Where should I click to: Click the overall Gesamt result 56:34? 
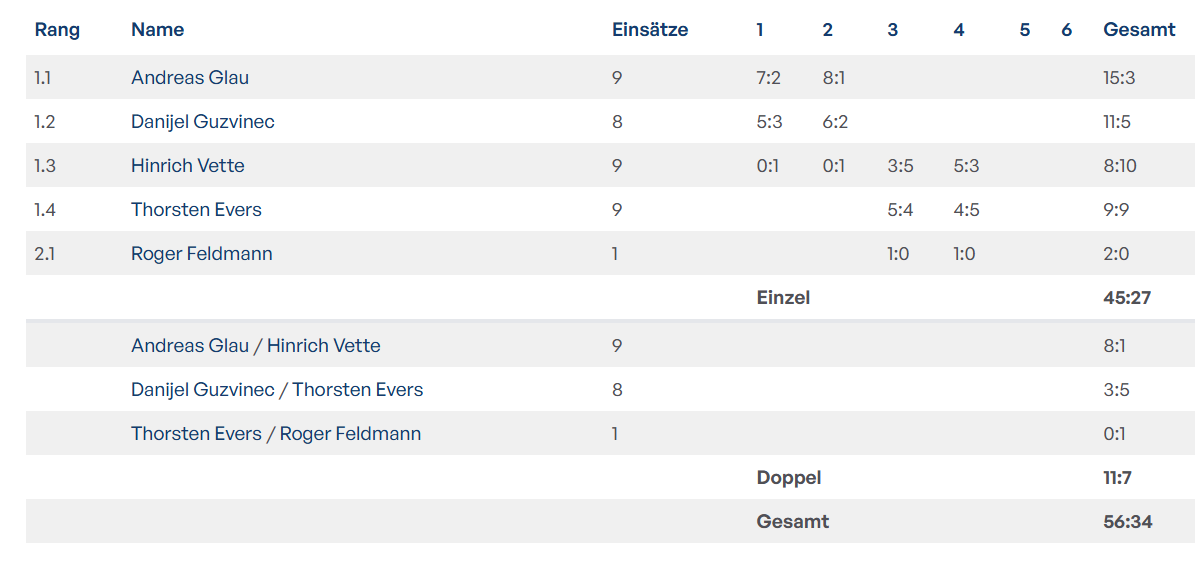pos(1127,522)
